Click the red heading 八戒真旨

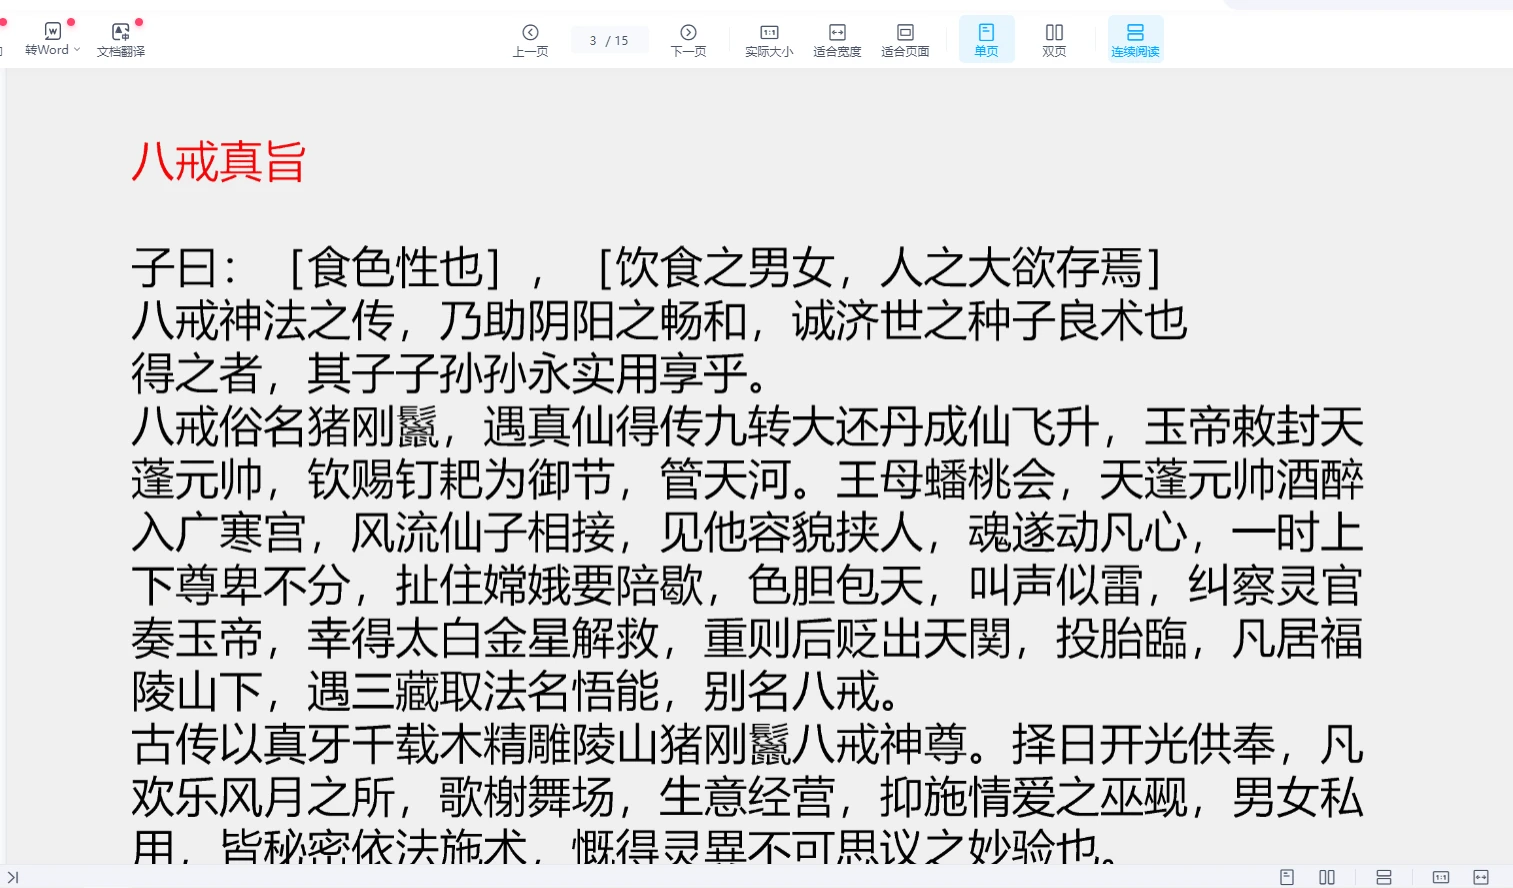218,162
